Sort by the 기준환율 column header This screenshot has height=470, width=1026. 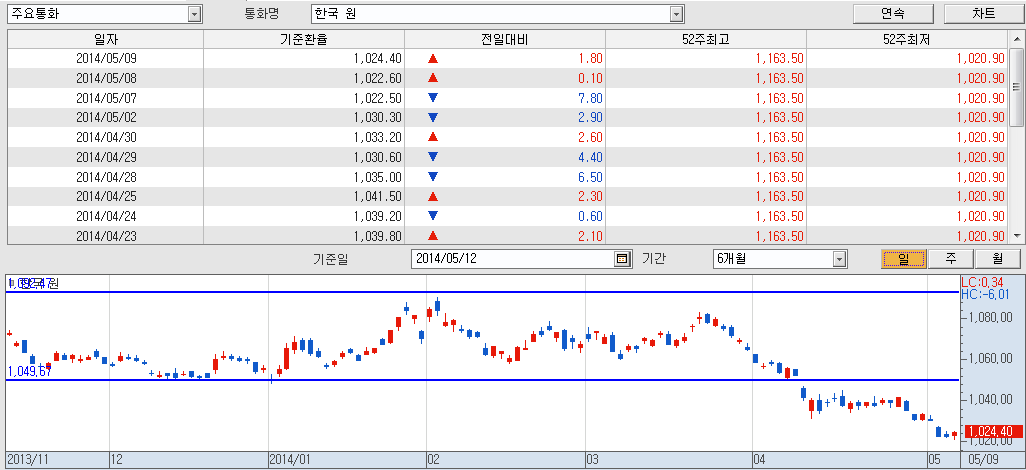(304, 39)
